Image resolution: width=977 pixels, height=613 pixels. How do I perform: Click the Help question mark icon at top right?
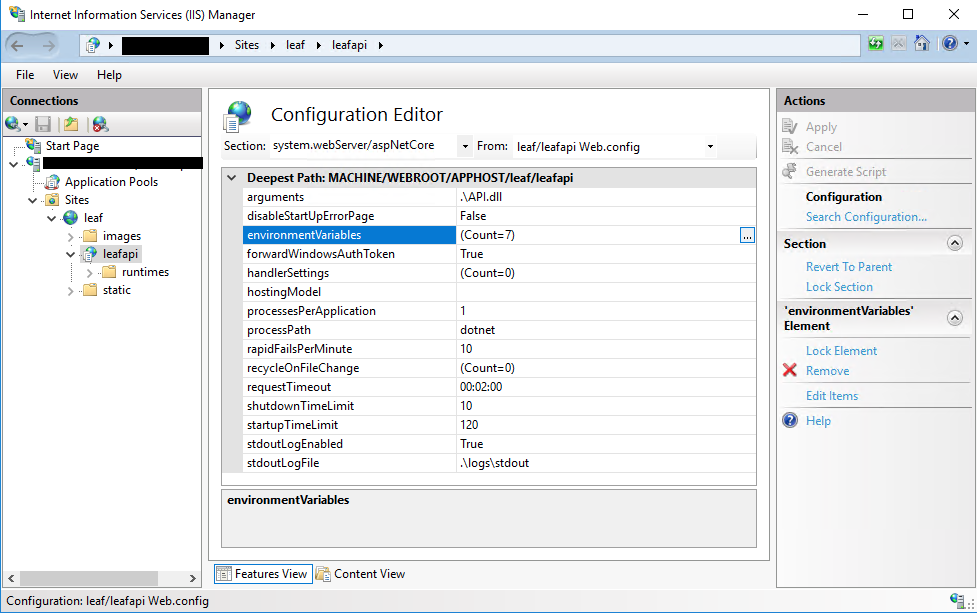[947, 44]
